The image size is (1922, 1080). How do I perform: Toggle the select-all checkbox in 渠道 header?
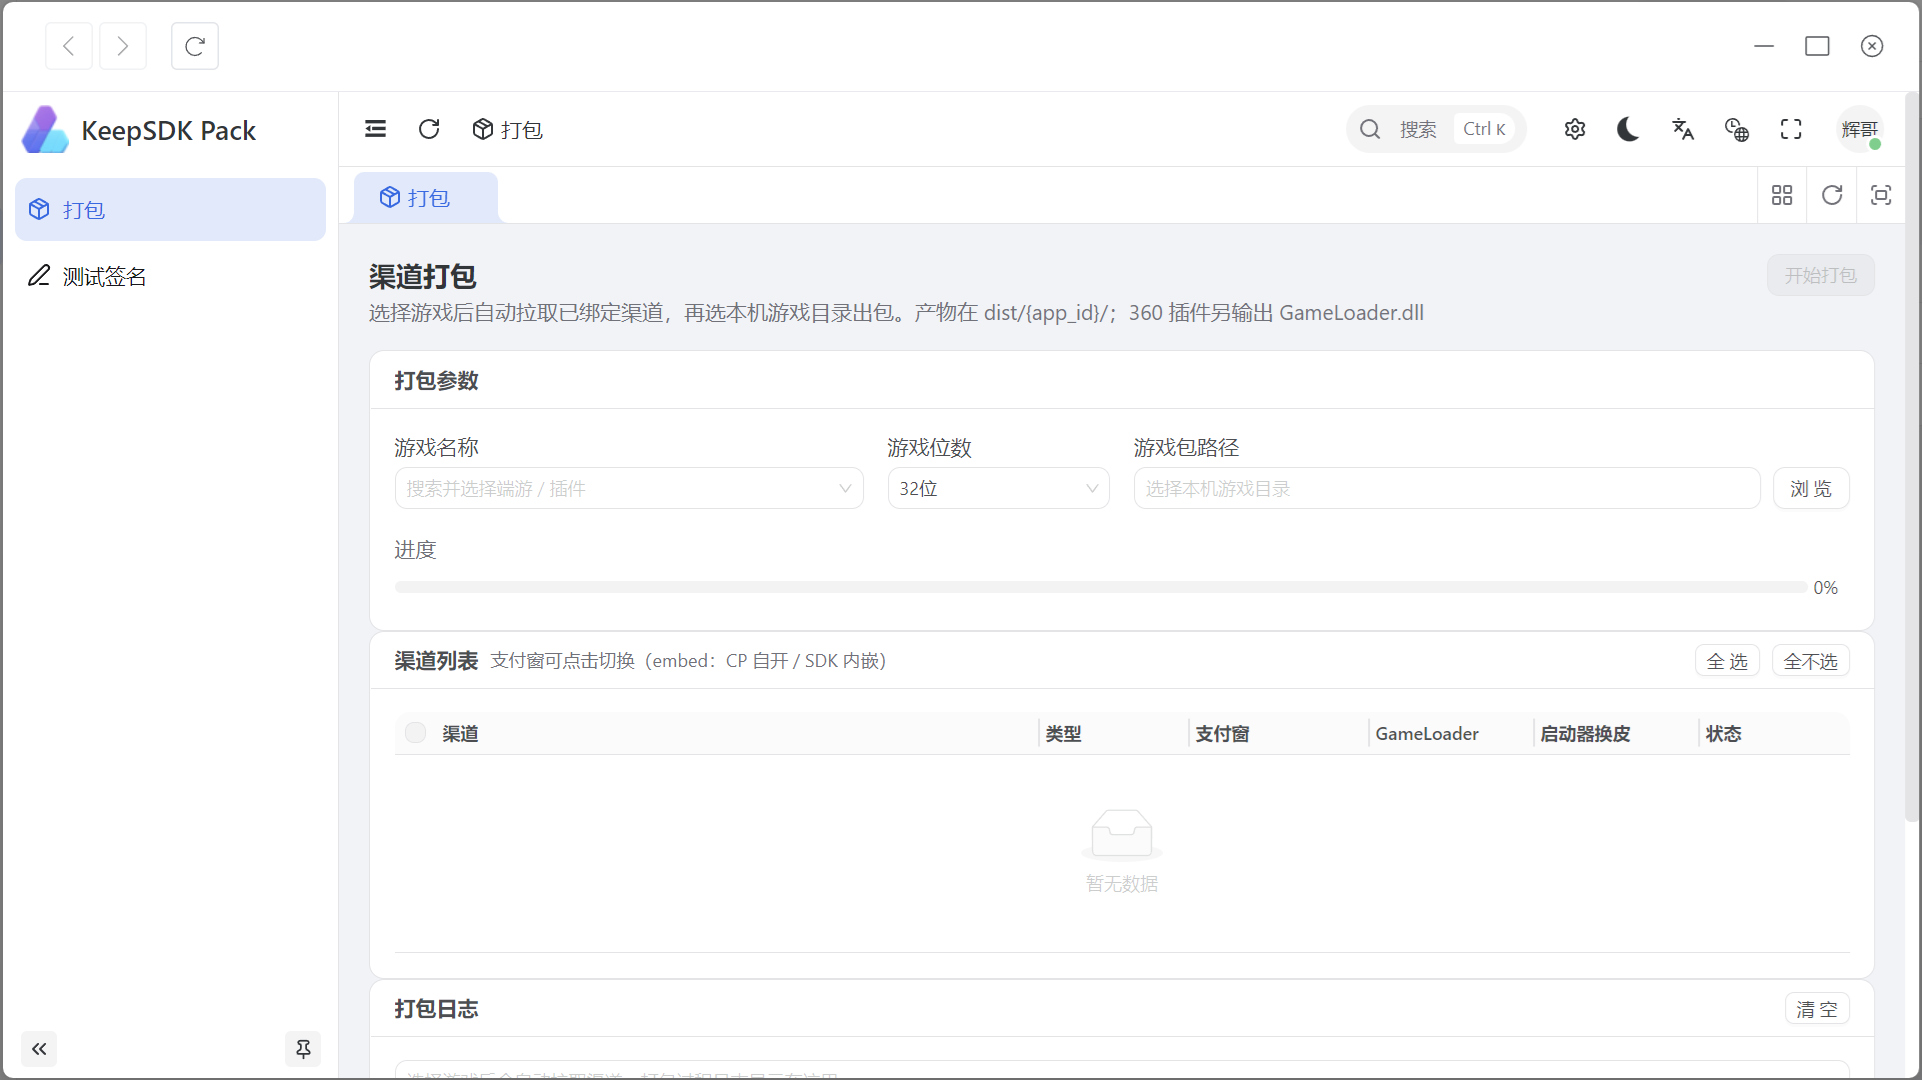(416, 733)
